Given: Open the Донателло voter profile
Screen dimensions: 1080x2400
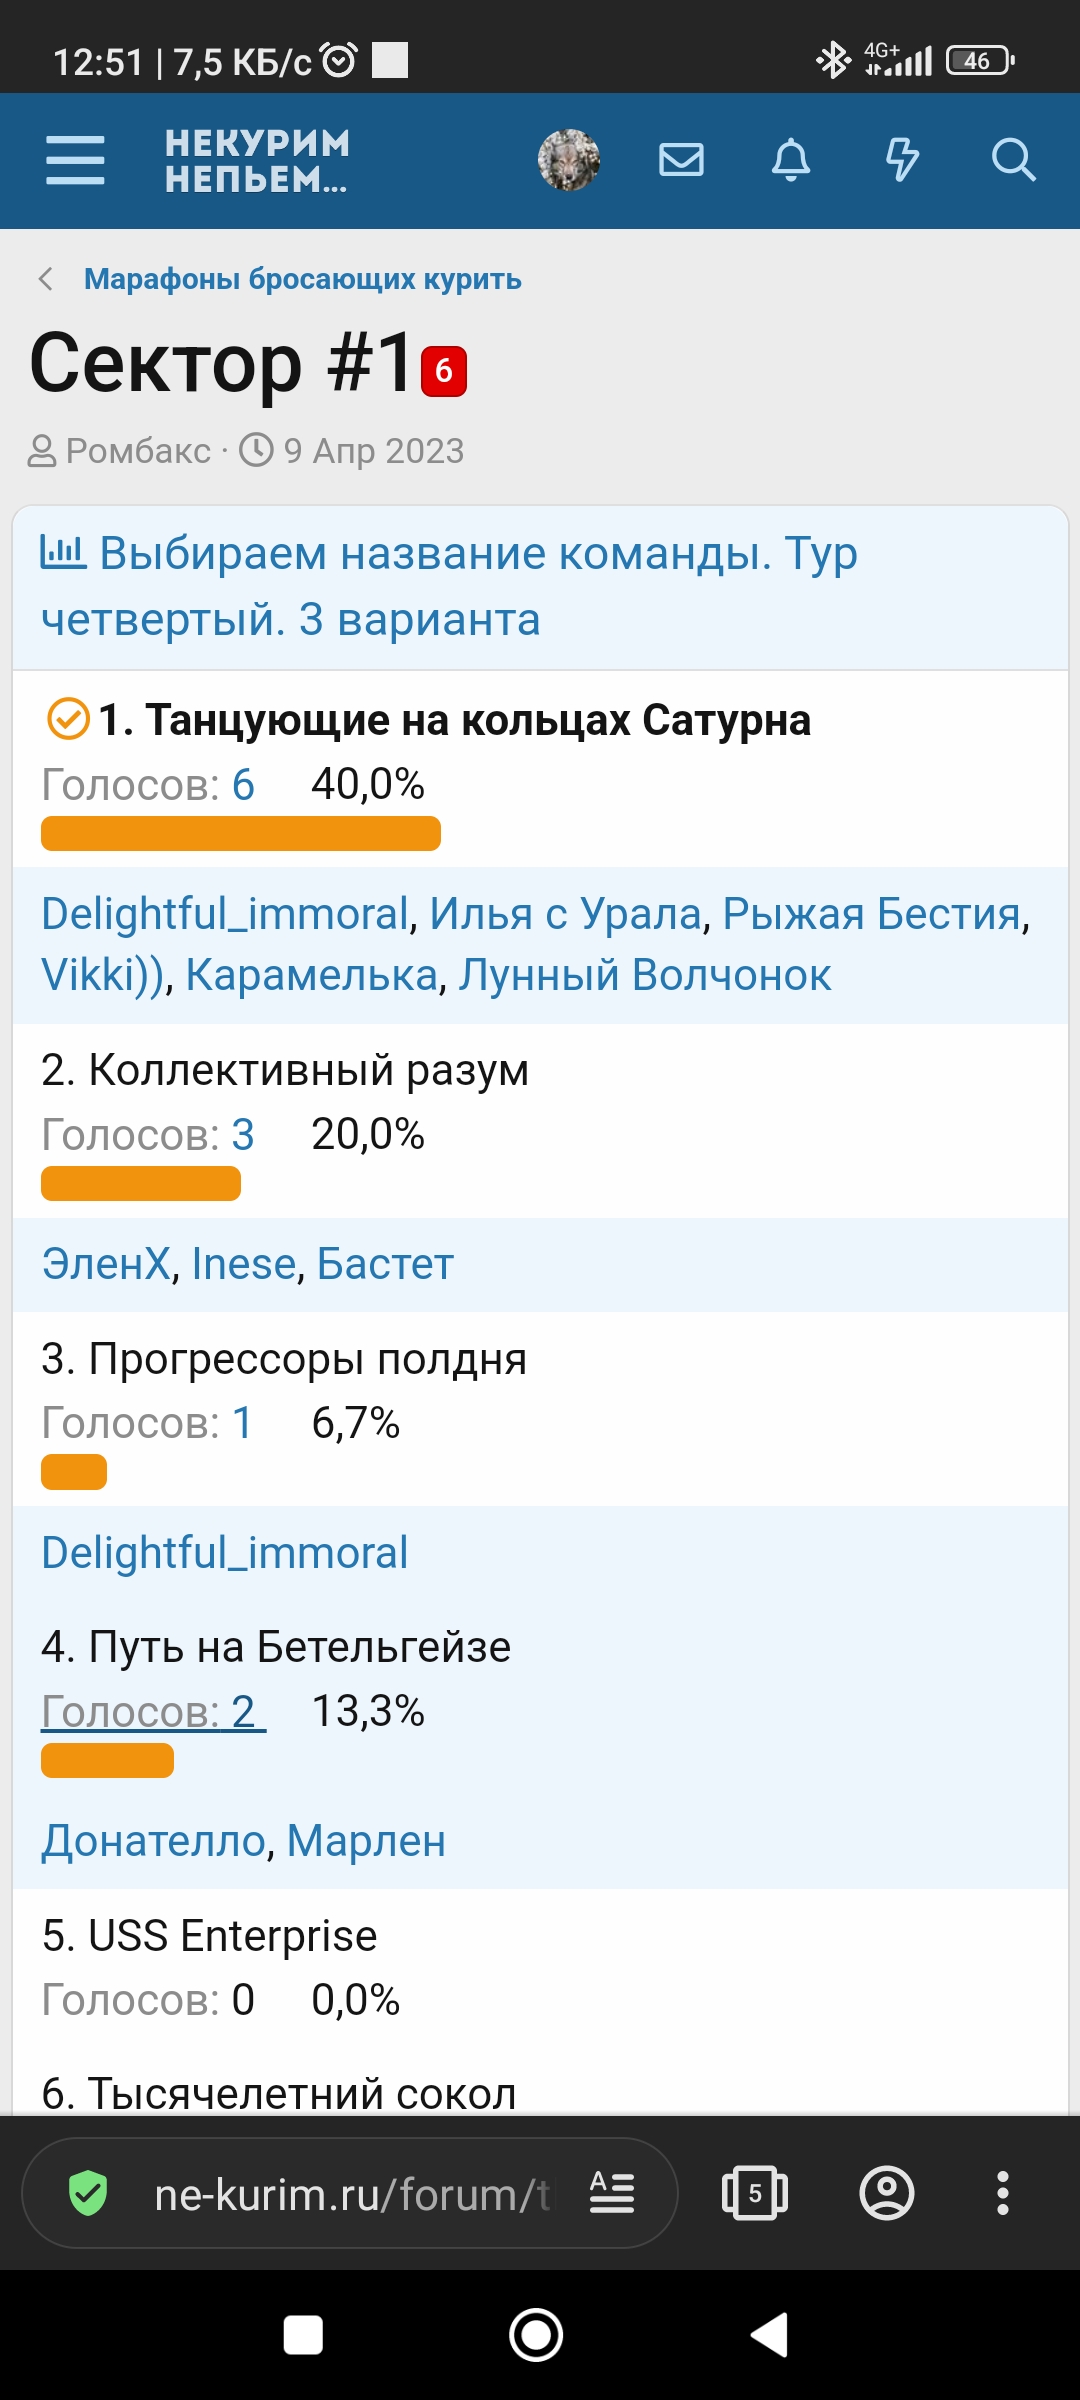Looking at the screenshot, I should [x=154, y=1841].
